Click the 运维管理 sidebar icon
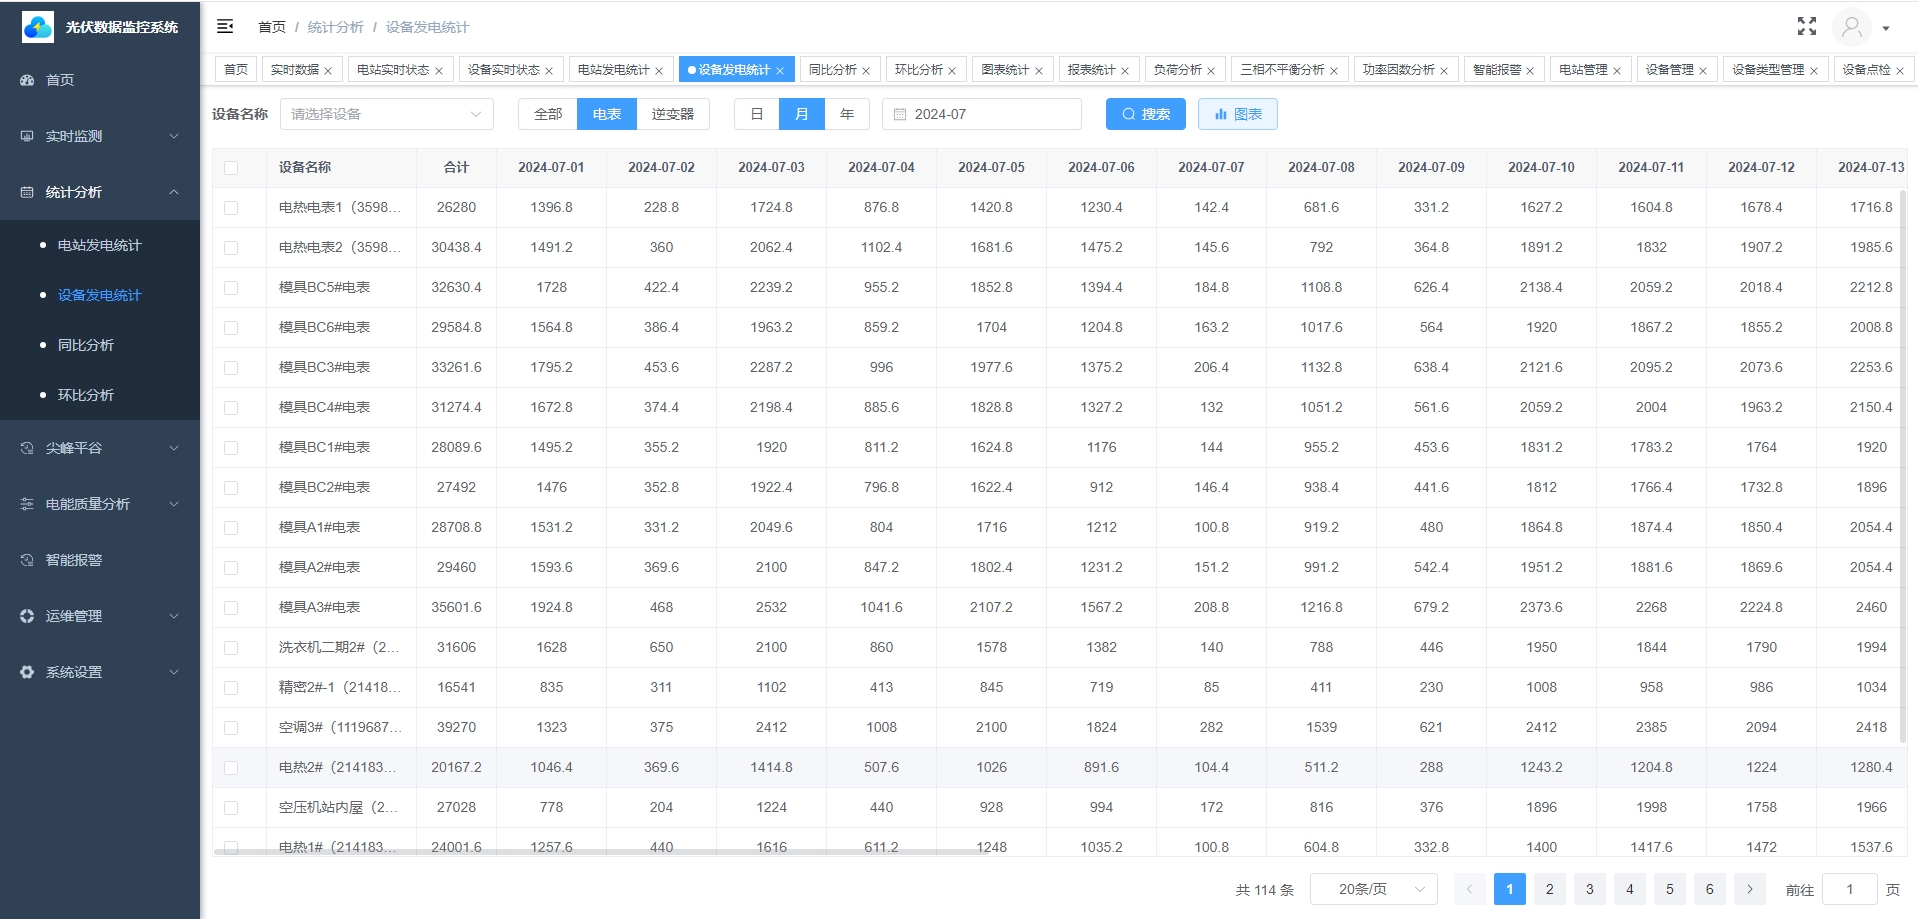The image size is (1918, 919). click(27, 616)
